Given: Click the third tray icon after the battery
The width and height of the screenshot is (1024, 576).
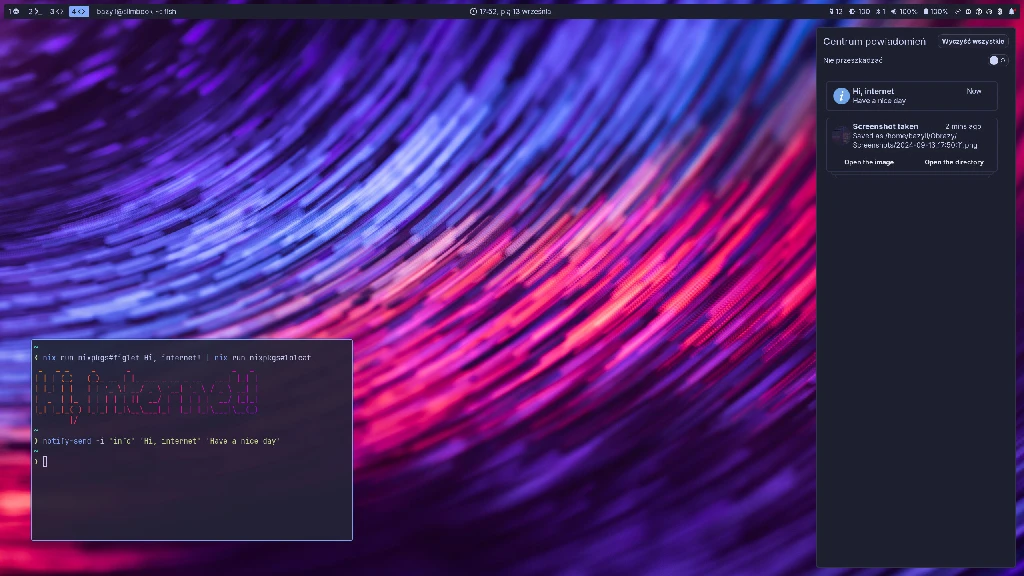Looking at the screenshot, I should tap(979, 11).
